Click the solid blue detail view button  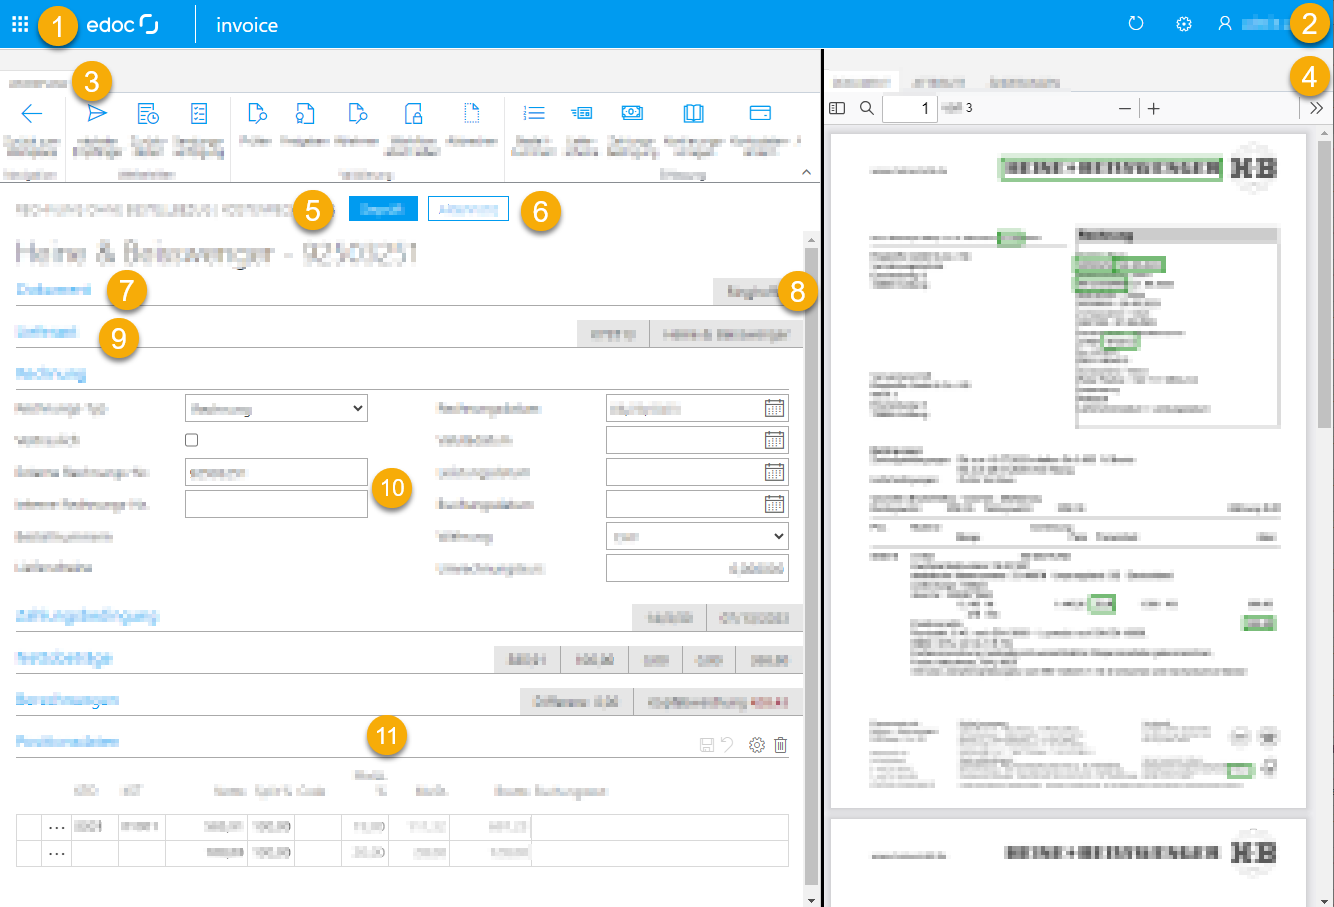point(383,208)
